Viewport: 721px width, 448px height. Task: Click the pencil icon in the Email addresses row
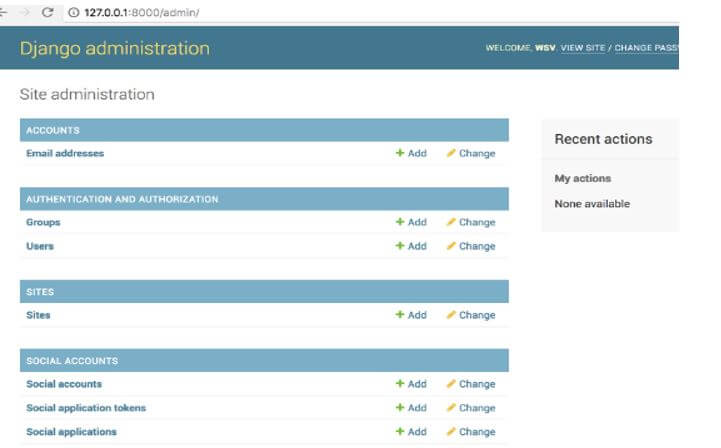[451, 153]
